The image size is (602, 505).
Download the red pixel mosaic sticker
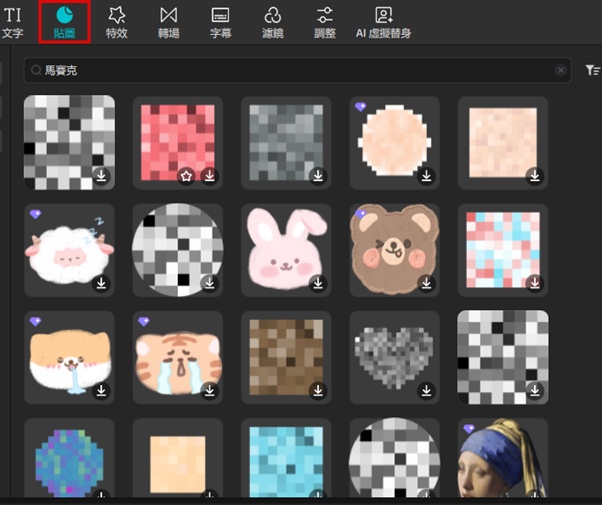(x=209, y=176)
